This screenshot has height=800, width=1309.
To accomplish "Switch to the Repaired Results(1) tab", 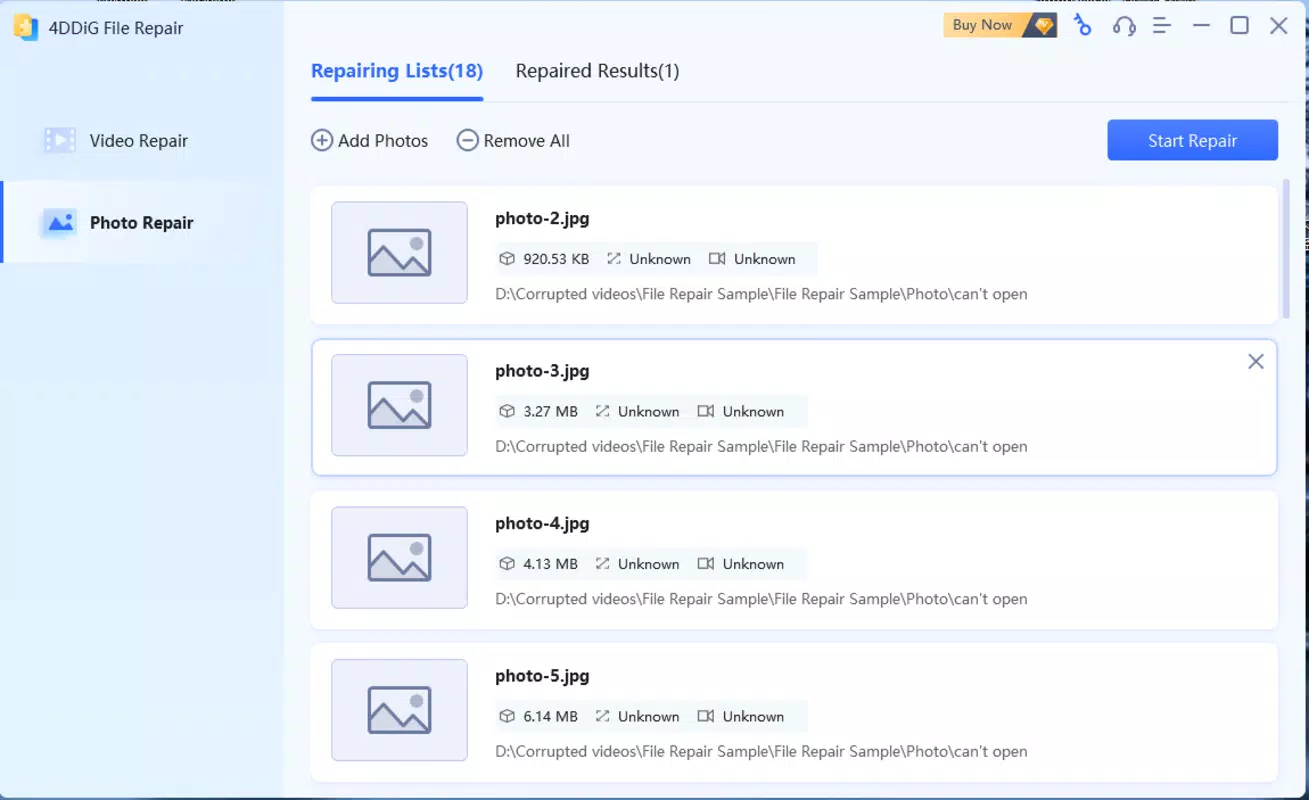I will 597,71.
